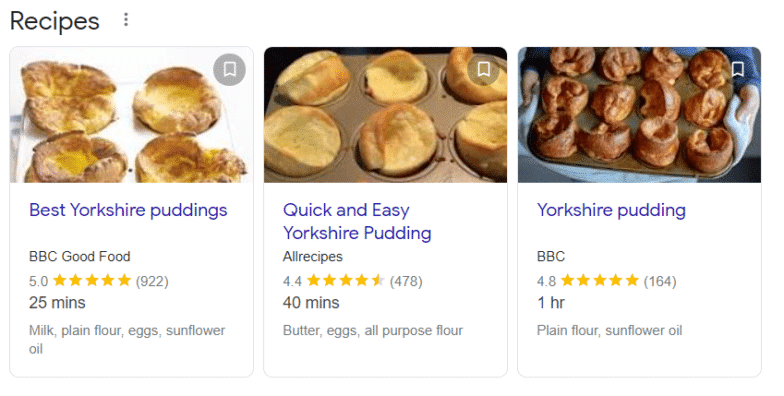Save the Quick and Easy Yorkshire Pudding recipe

click(484, 70)
